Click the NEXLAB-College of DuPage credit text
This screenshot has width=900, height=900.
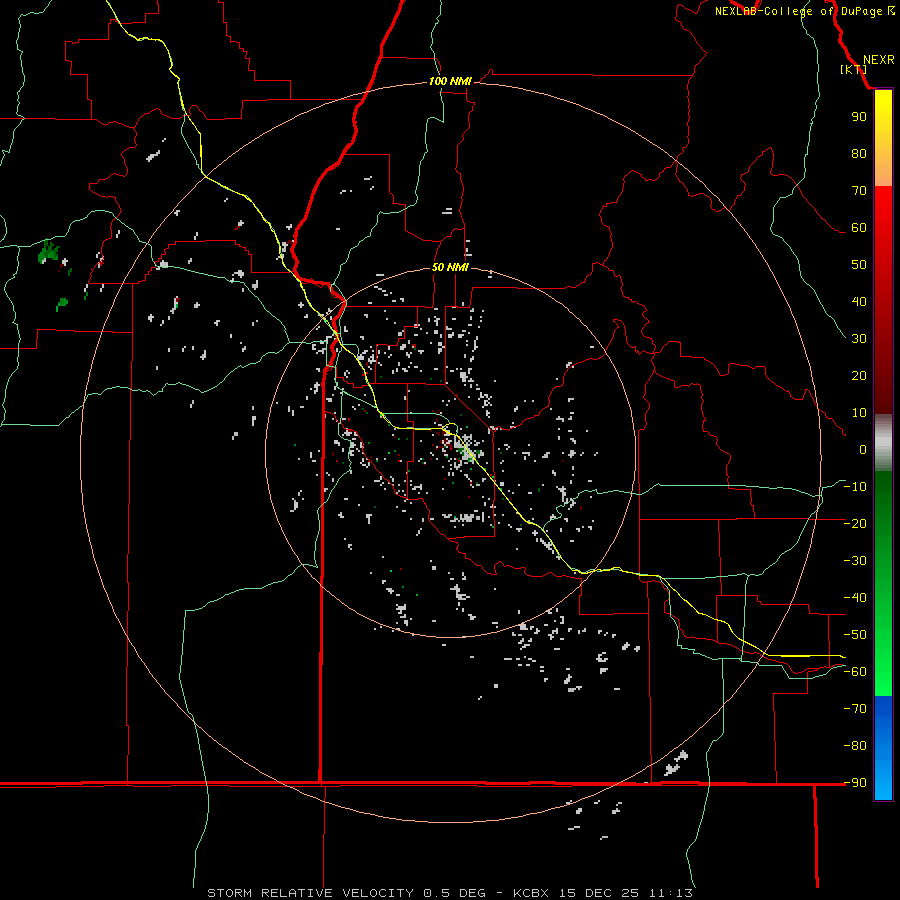point(798,11)
